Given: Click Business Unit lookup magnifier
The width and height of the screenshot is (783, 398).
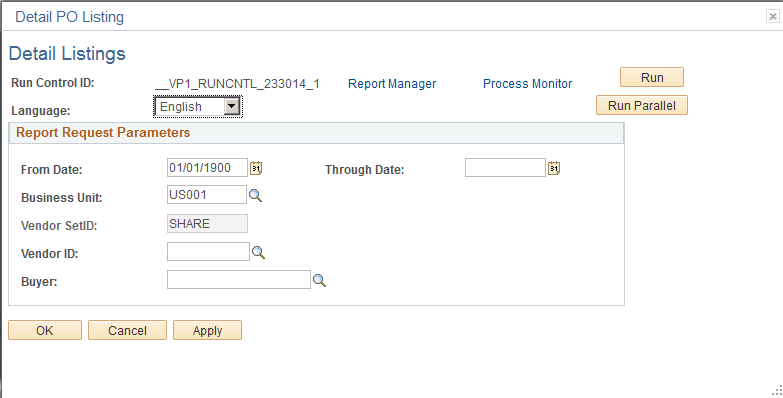Looking at the screenshot, I should [x=255, y=196].
